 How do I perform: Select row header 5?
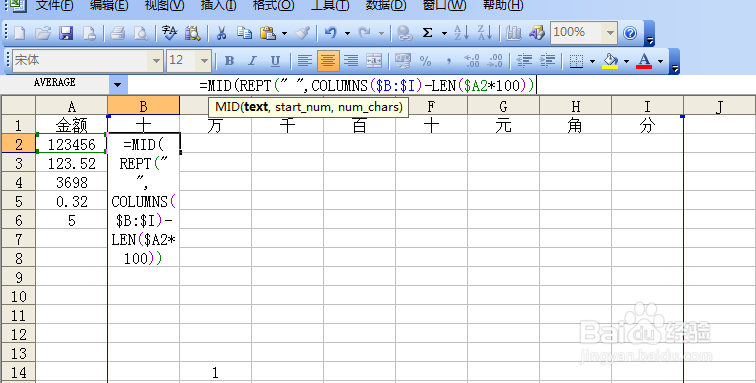(18, 201)
